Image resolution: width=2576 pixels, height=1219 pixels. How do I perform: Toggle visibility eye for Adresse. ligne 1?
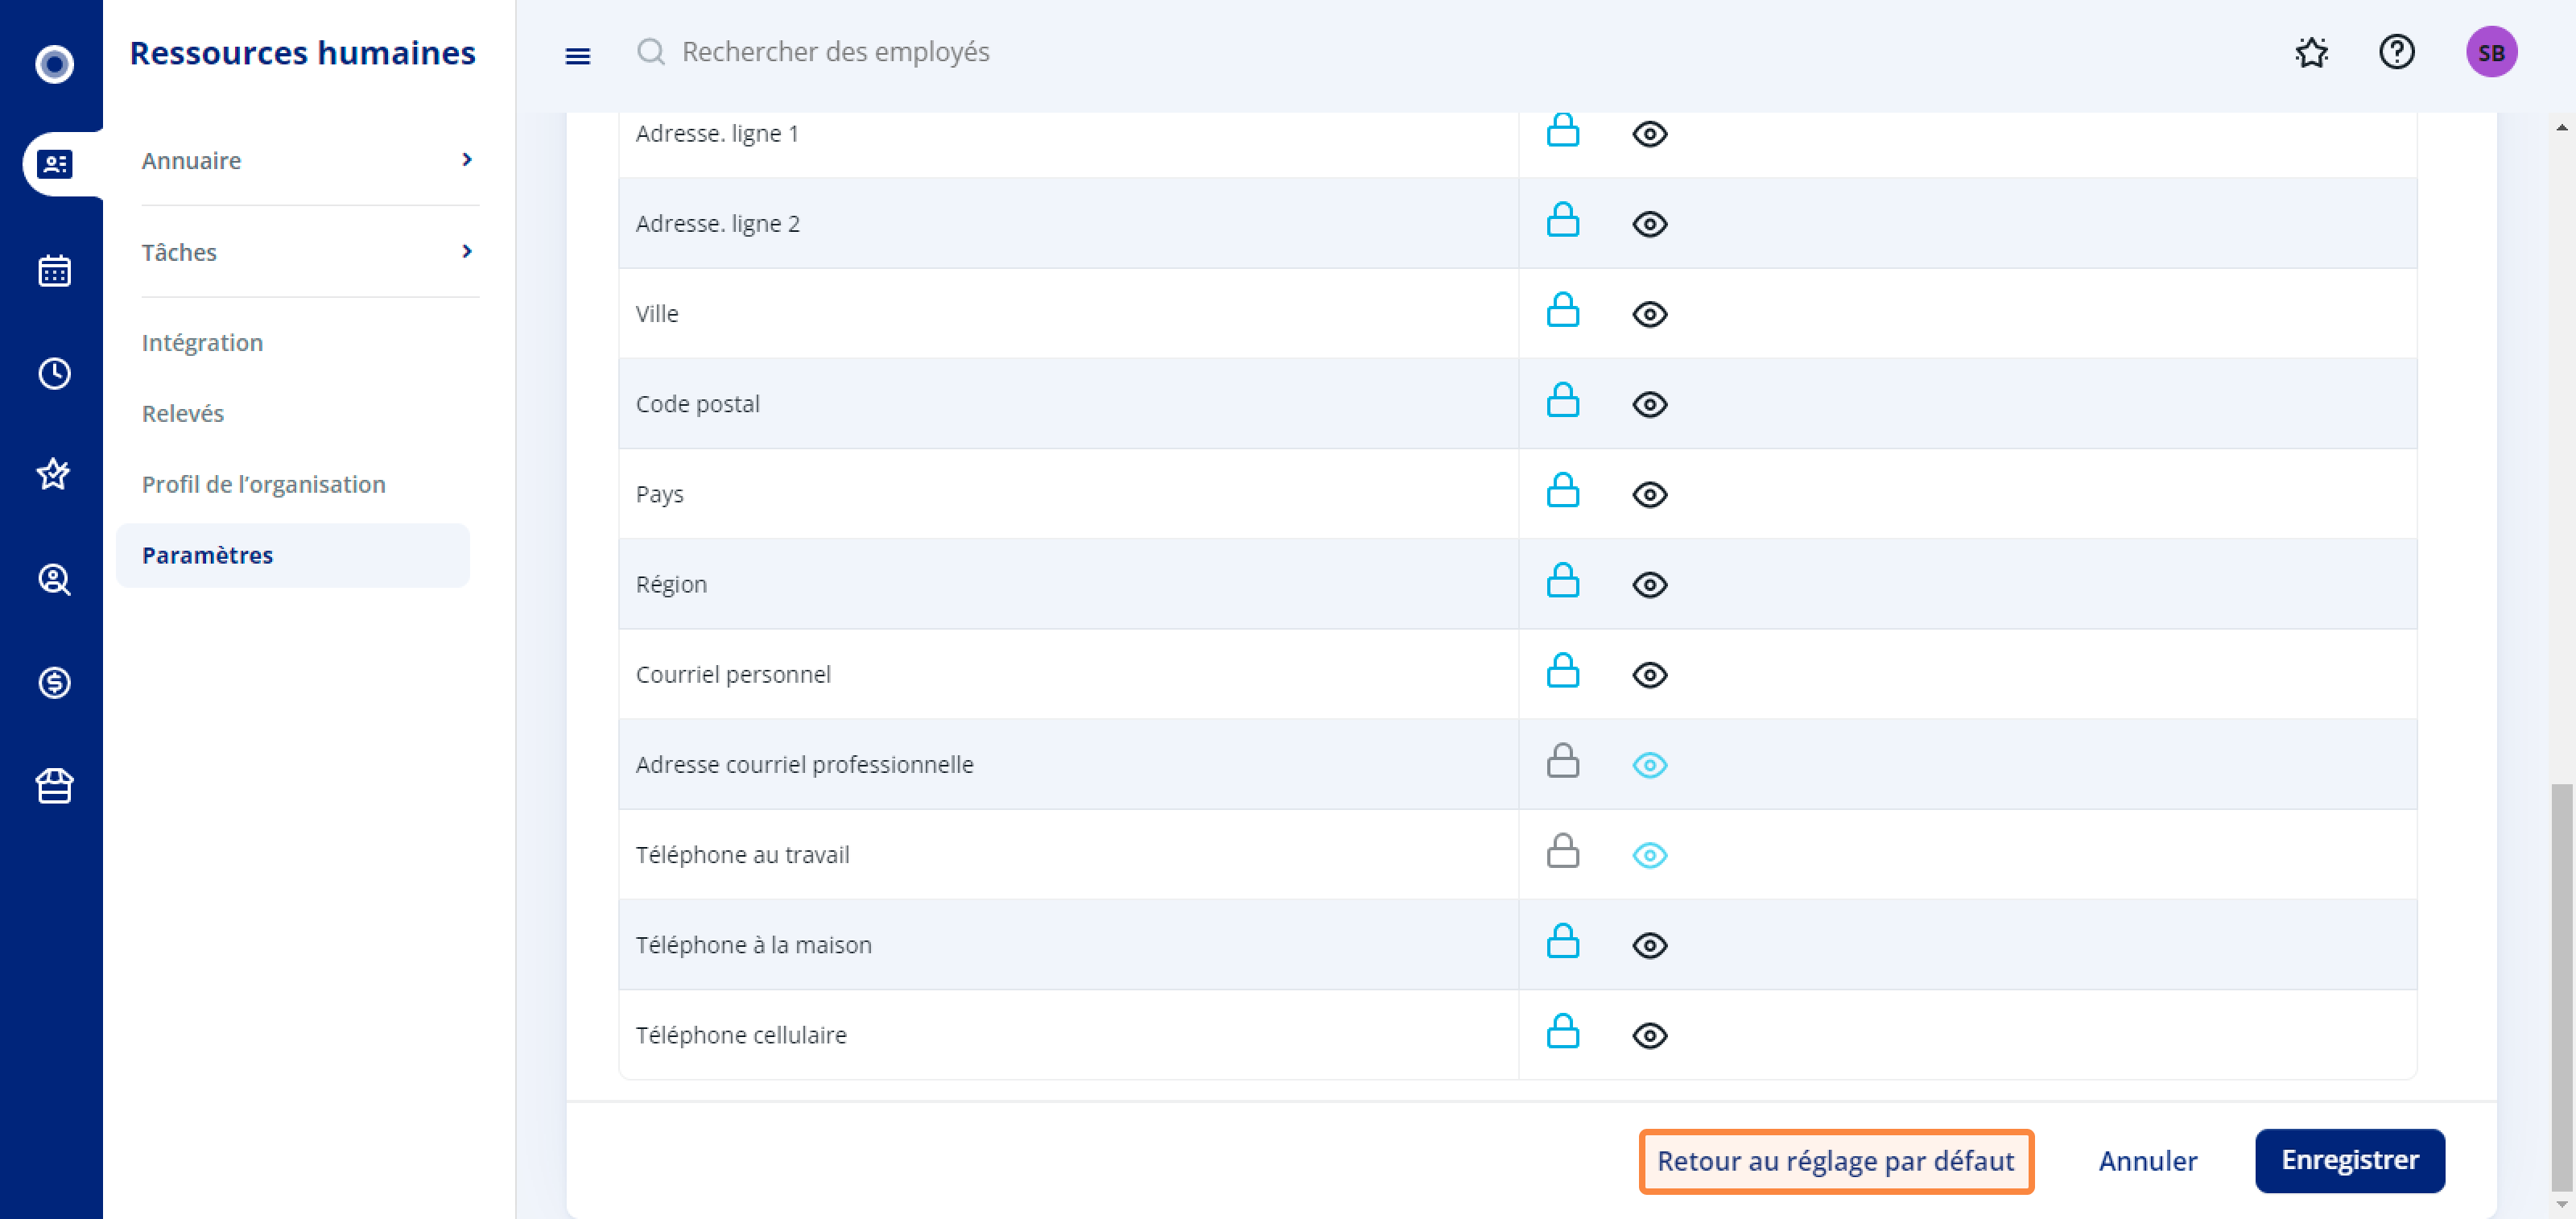pos(1649,134)
